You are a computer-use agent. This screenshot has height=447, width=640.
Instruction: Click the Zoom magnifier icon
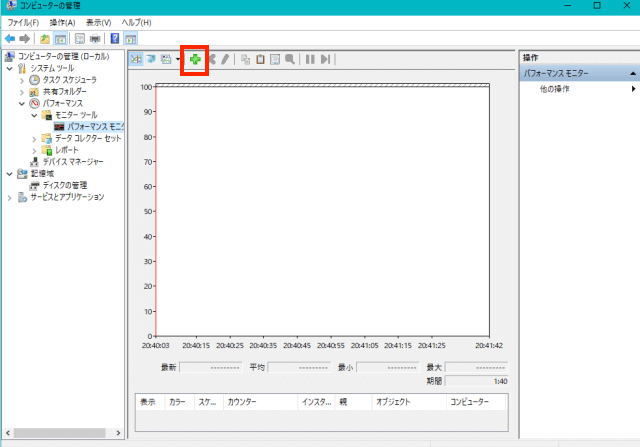(290, 60)
